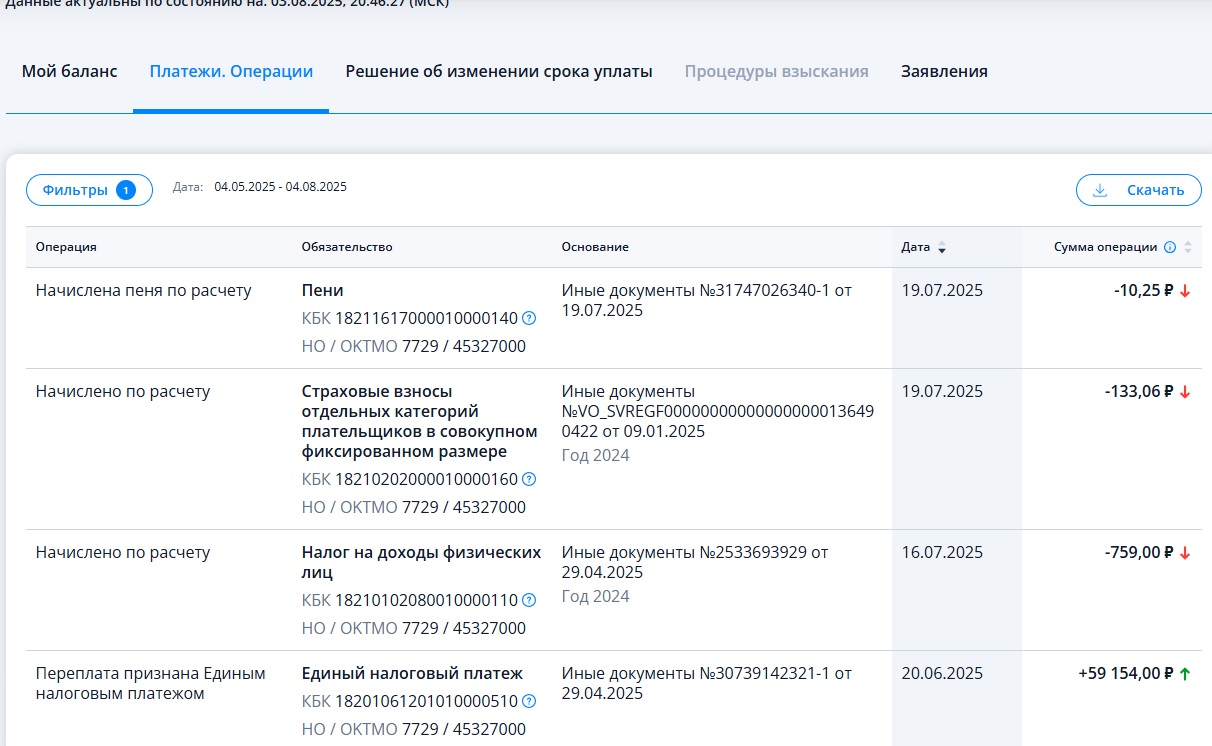Switch to the Мой баланс tab
This screenshot has width=1212, height=746.
click(x=70, y=72)
